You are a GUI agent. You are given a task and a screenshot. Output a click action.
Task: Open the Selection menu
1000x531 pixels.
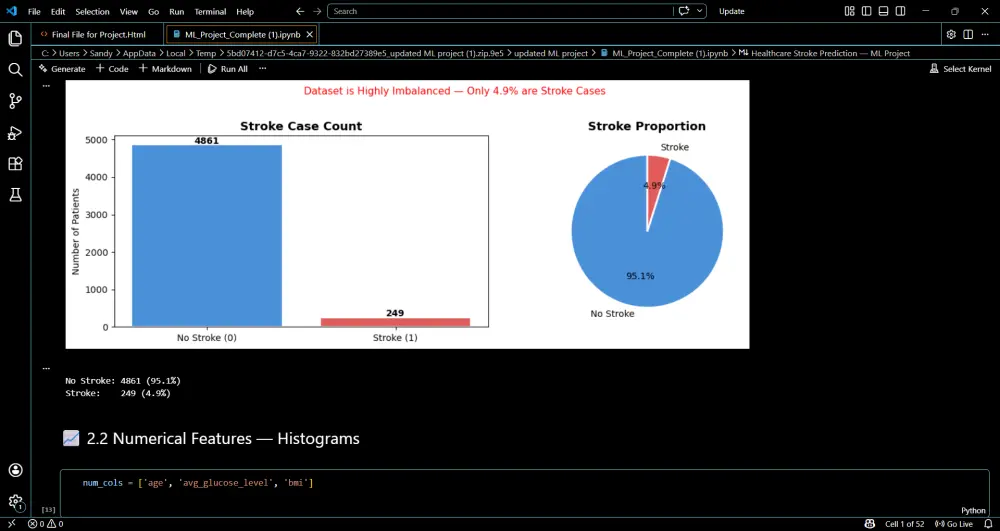92,11
